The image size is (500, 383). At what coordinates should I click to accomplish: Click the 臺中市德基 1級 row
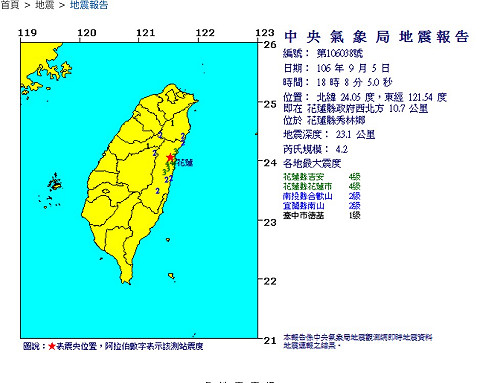[x=322, y=215]
